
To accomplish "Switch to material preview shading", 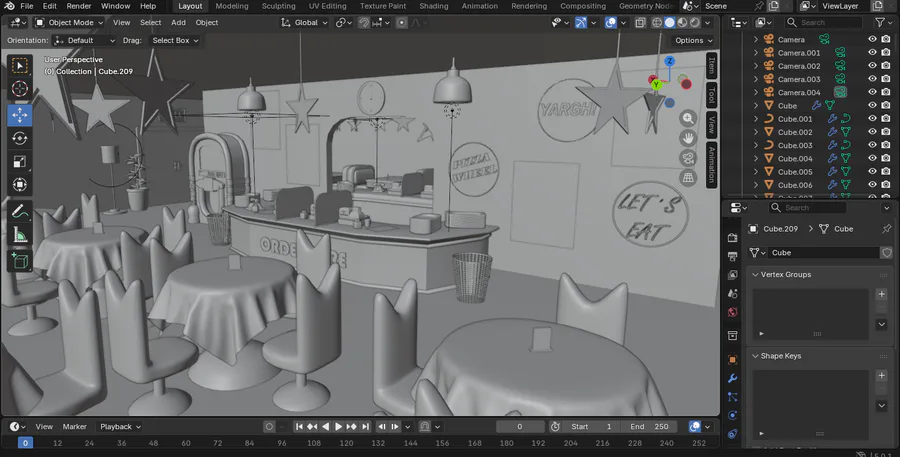I will pyautogui.click(x=682, y=22).
